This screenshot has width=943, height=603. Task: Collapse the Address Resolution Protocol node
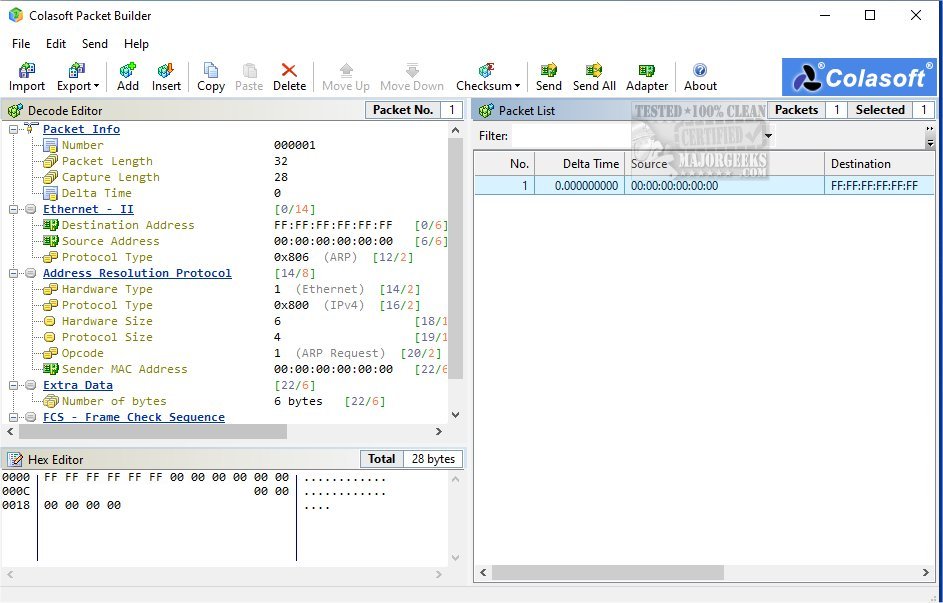14,273
